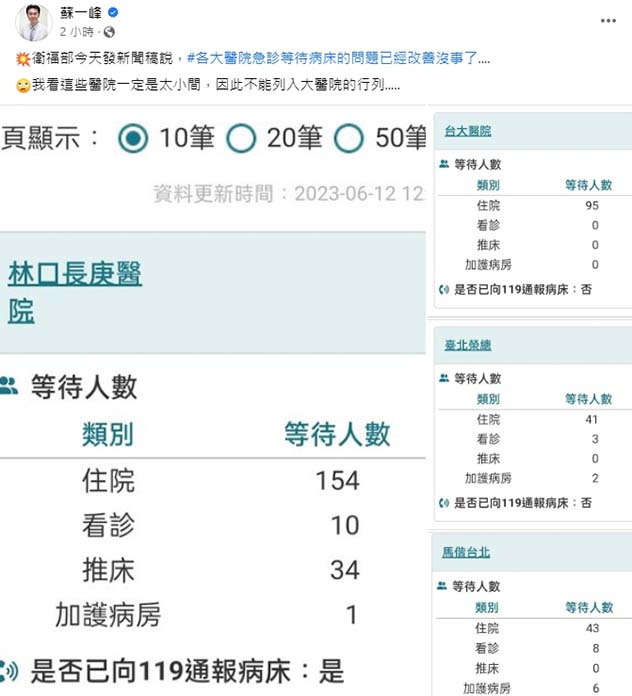Open the 林口長庚醫院 hospital link
This screenshot has height=696, width=632.
click(x=74, y=291)
